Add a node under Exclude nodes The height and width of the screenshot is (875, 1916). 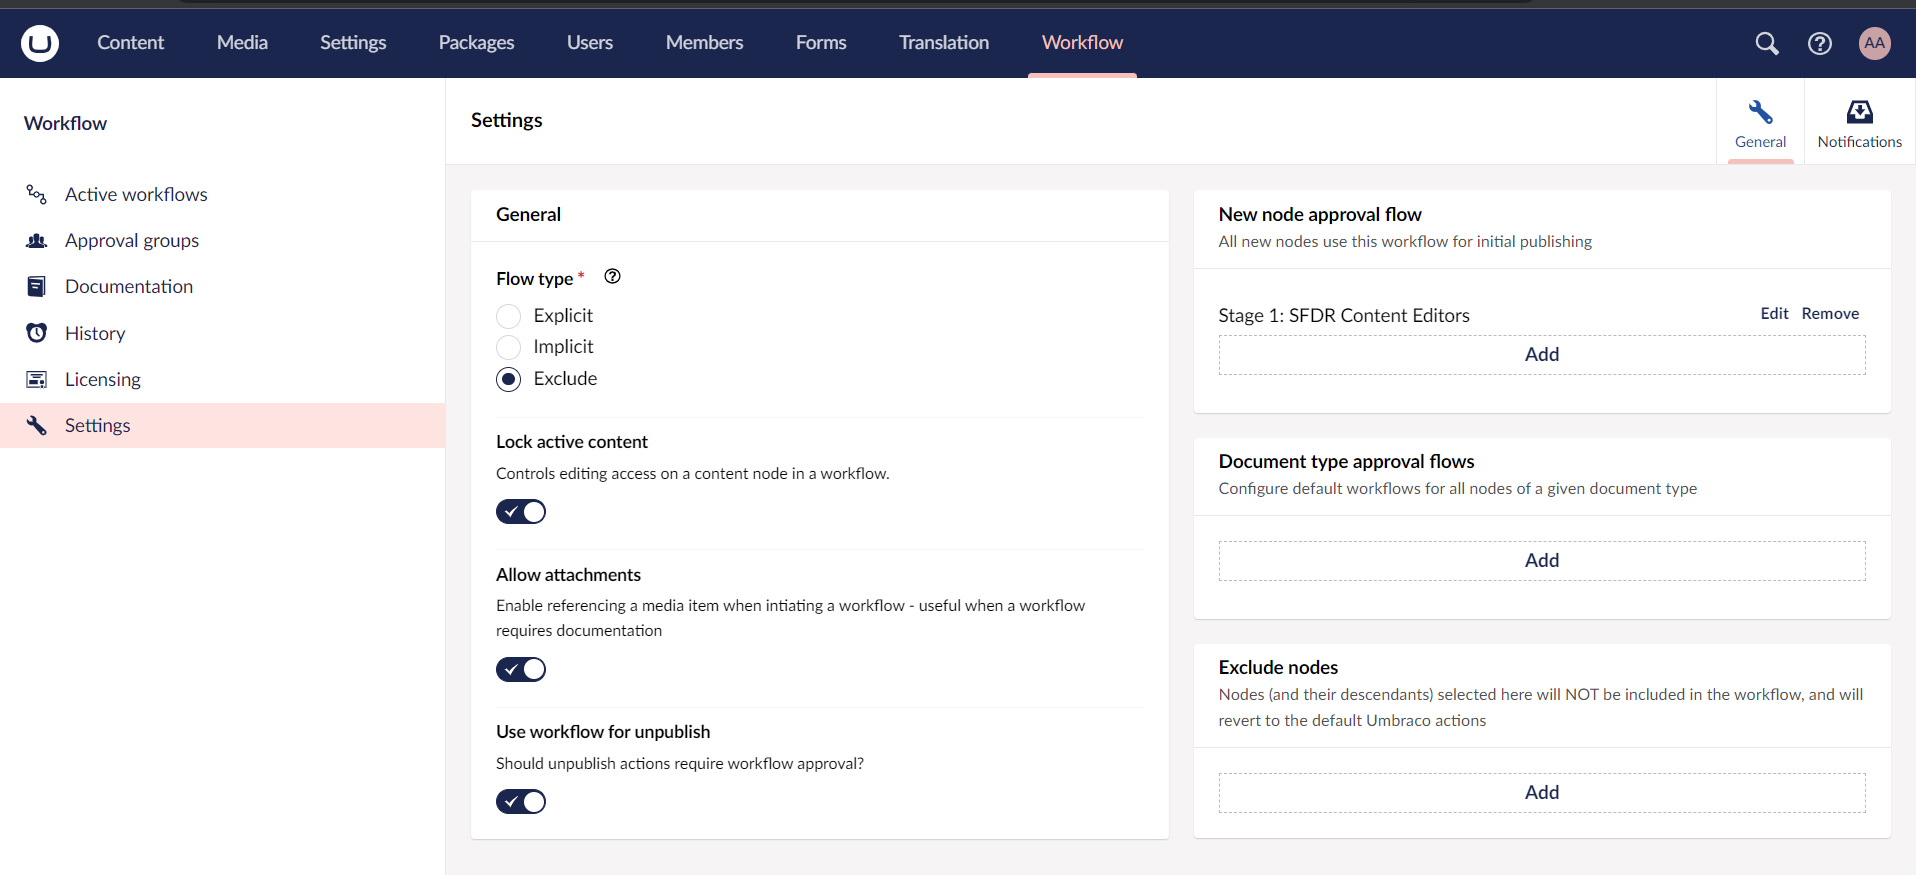[x=1542, y=793]
